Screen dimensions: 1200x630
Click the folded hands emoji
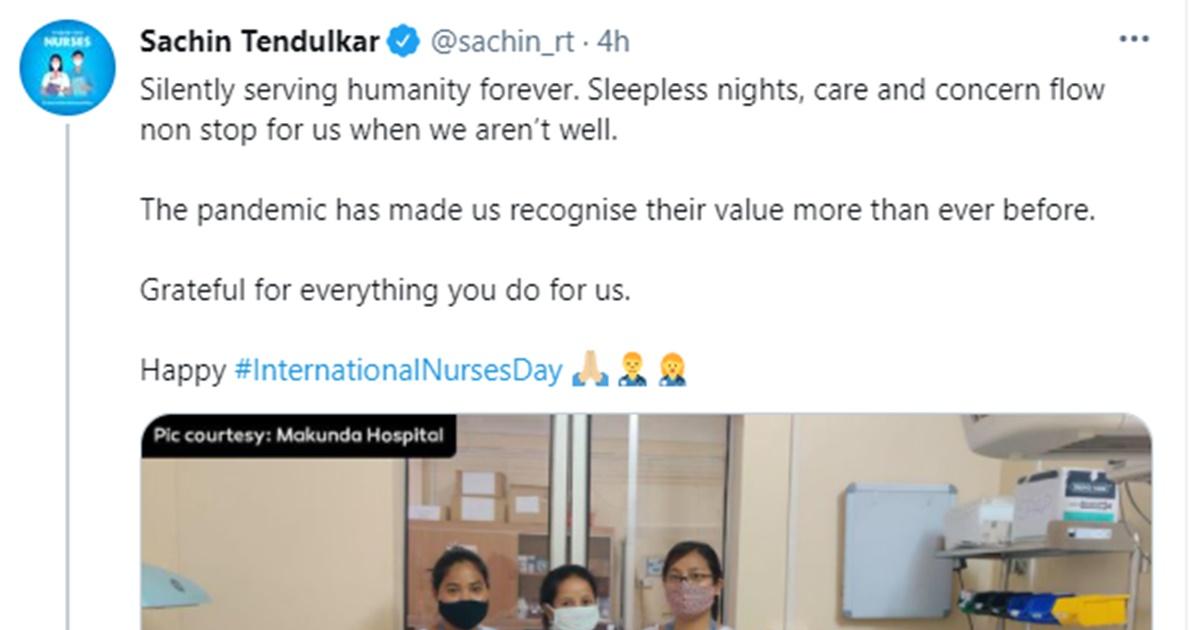(587, 372)
